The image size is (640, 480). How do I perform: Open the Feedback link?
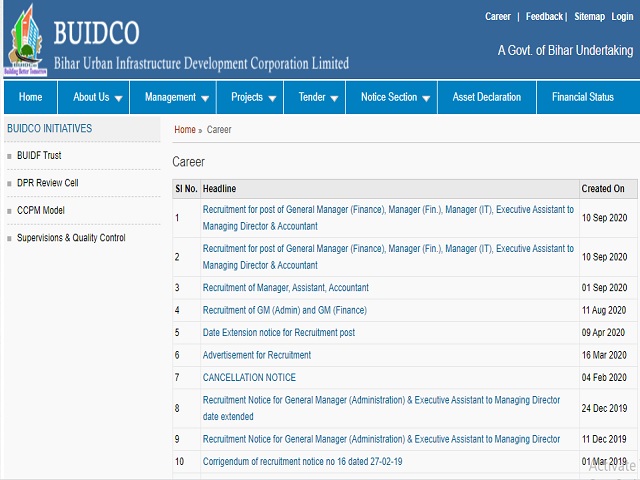[x=544, y=17]
